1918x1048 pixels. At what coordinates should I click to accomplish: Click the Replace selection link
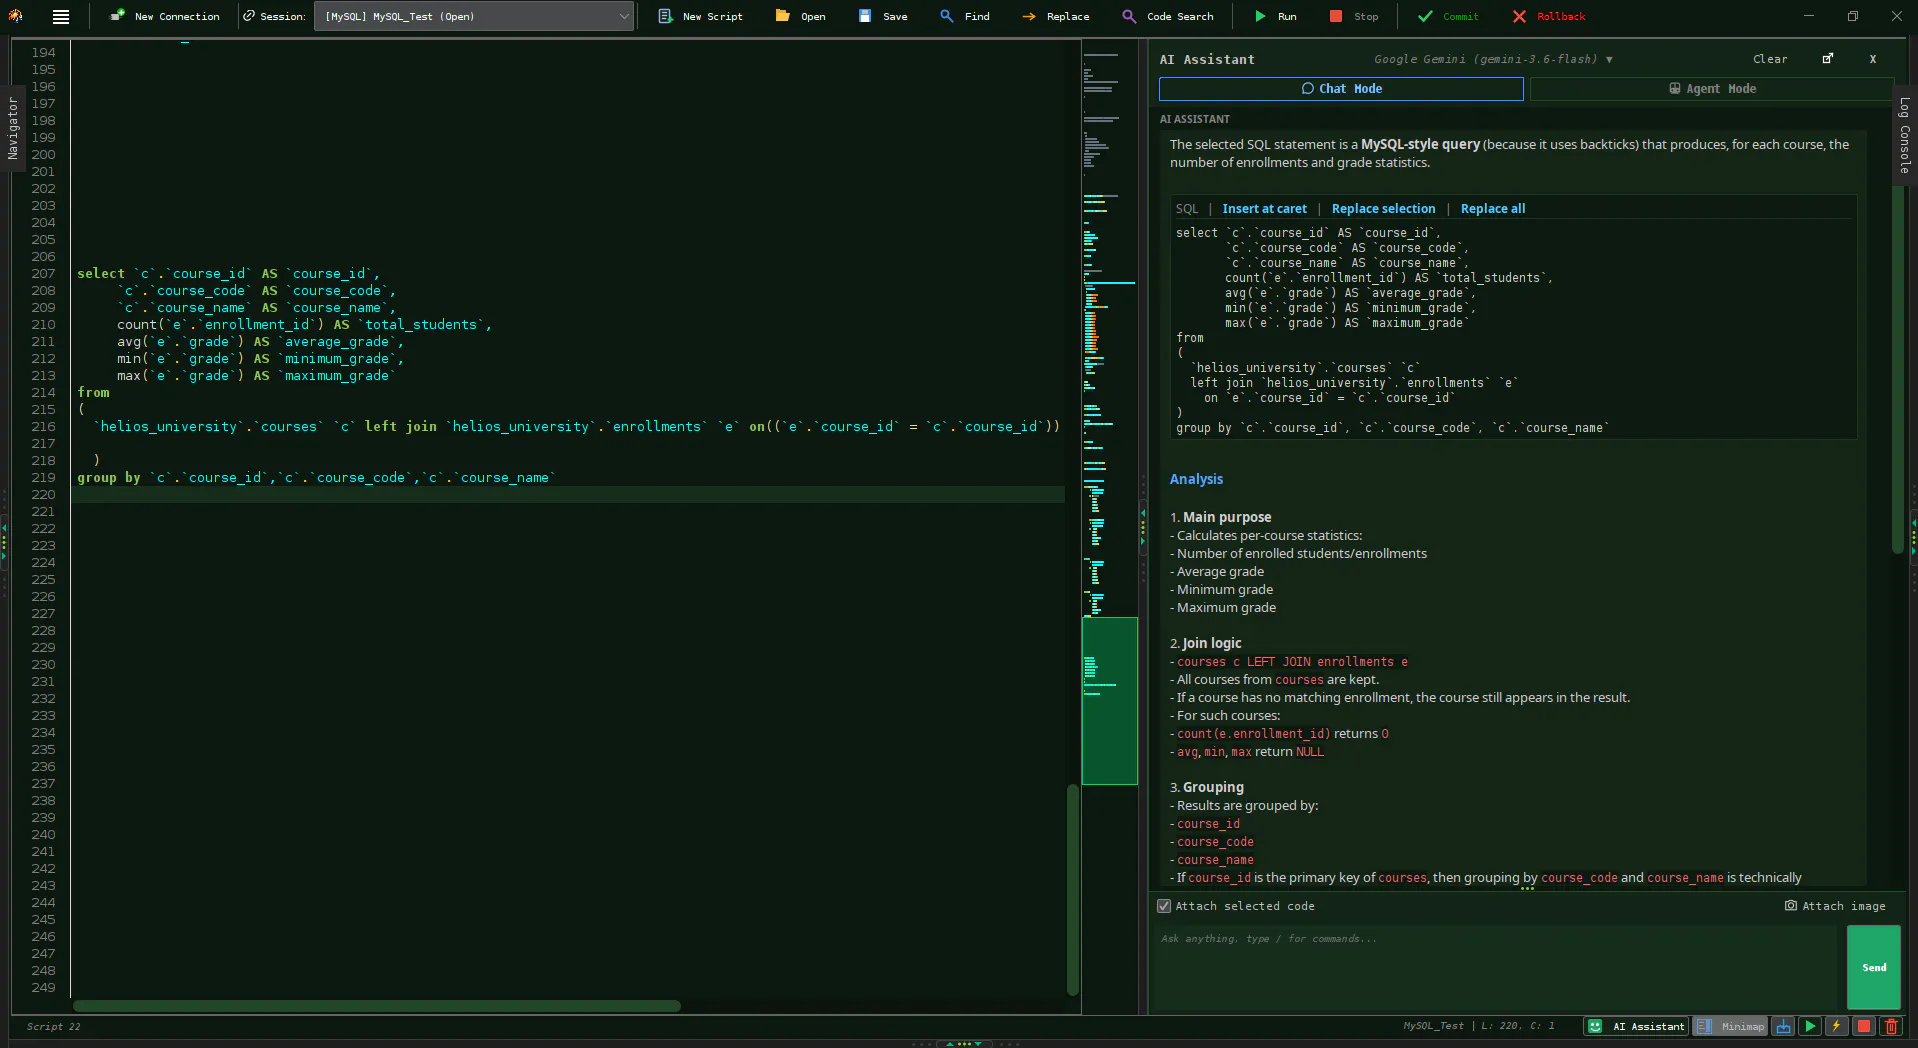(x=1383, y=209)
